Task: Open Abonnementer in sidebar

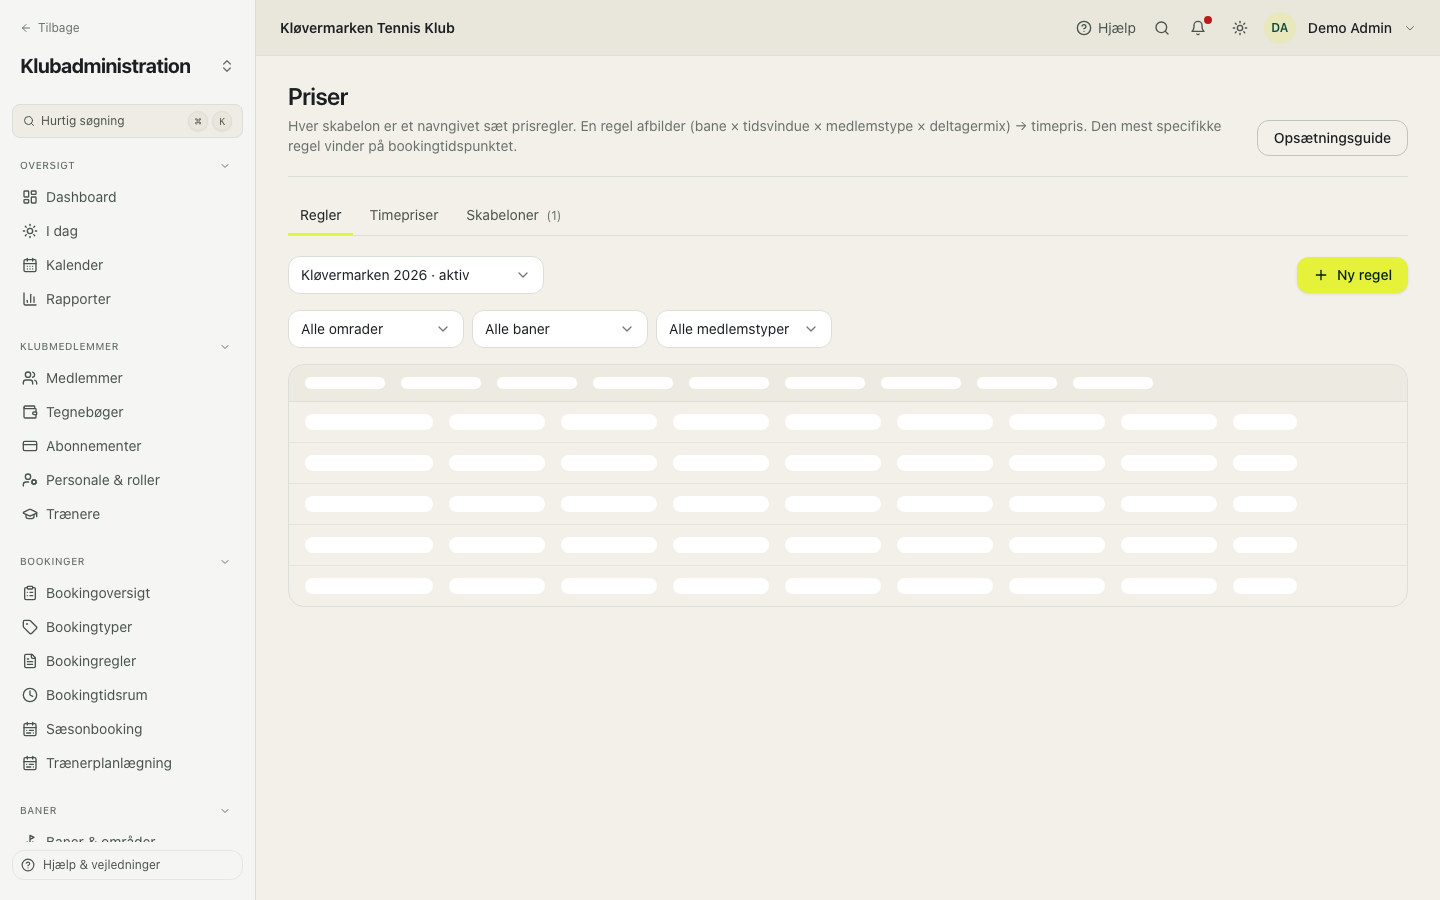Action: (127, 446)
